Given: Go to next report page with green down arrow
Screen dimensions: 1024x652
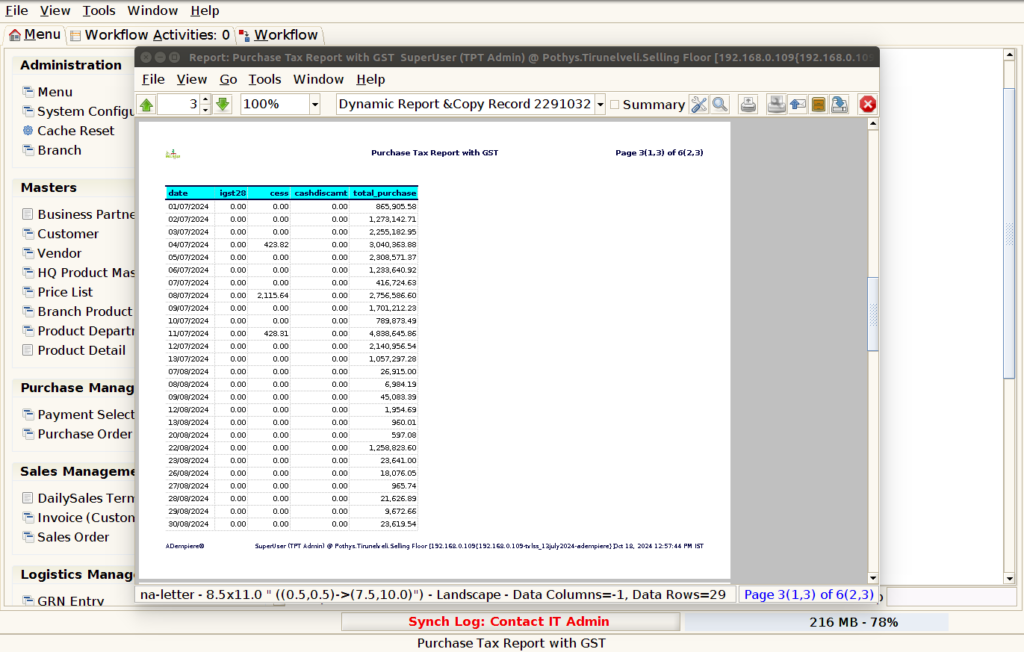Looking at the screenshot, I should [x=223, y=105].
